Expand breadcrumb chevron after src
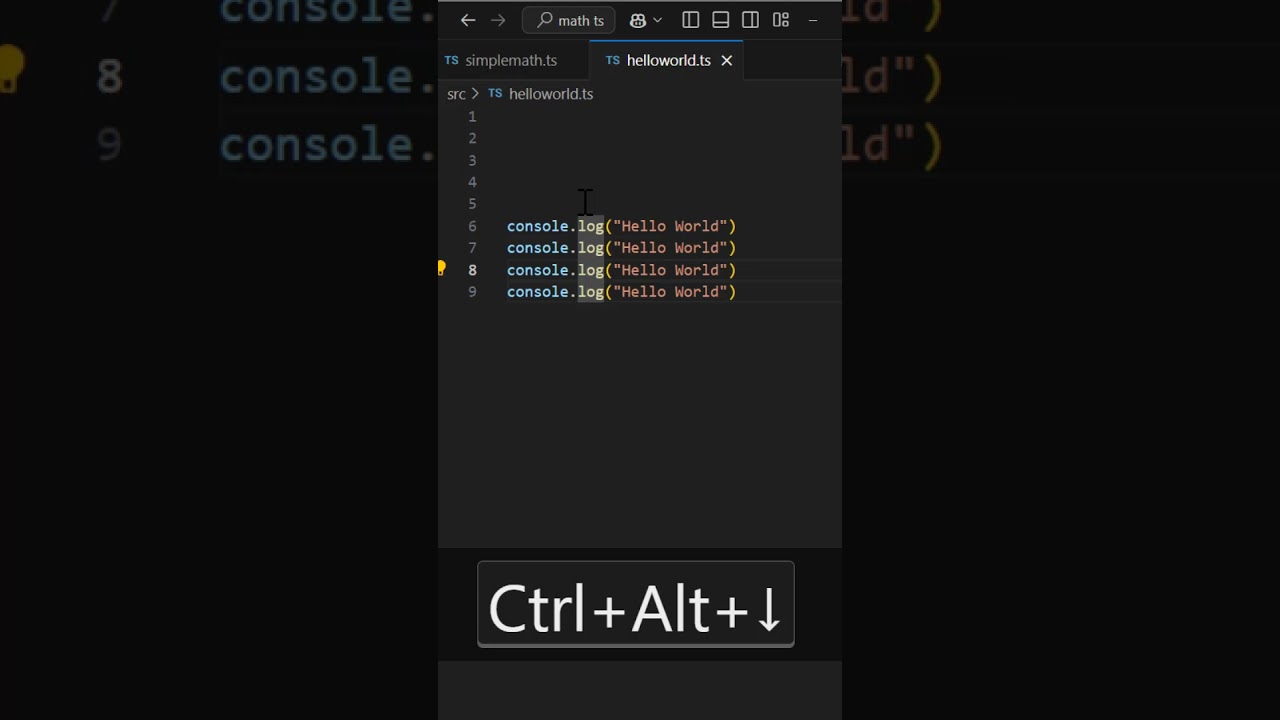 pos(475,94)
